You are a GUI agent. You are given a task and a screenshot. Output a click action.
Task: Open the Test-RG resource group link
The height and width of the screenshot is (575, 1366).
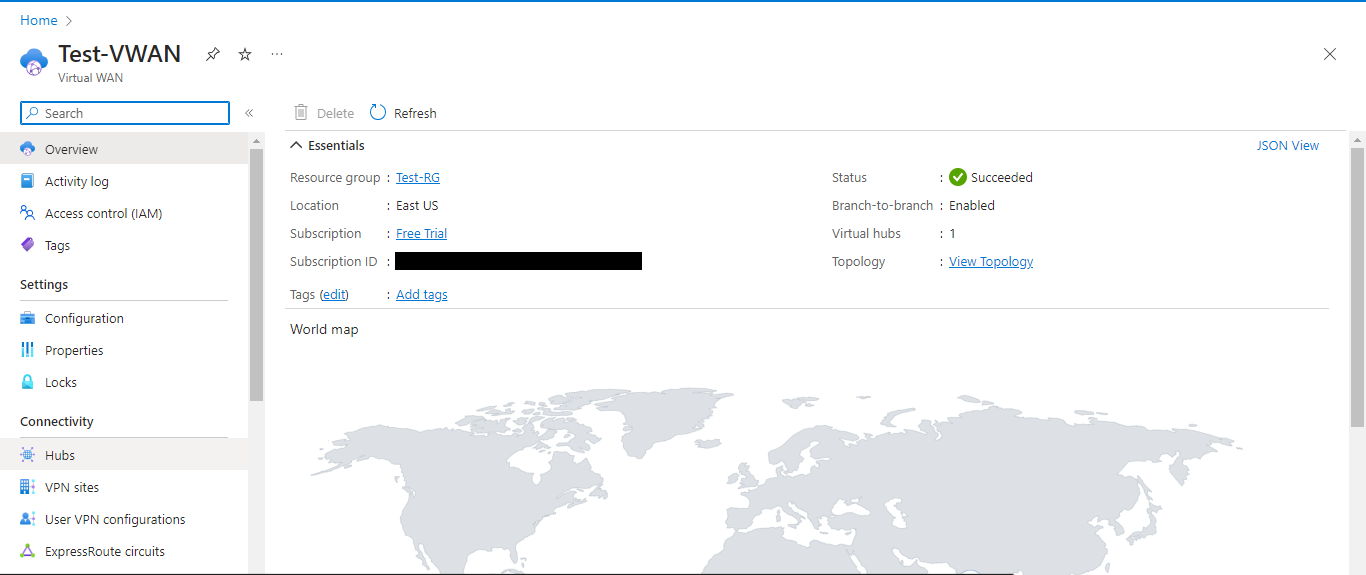[x=418, y=177]
